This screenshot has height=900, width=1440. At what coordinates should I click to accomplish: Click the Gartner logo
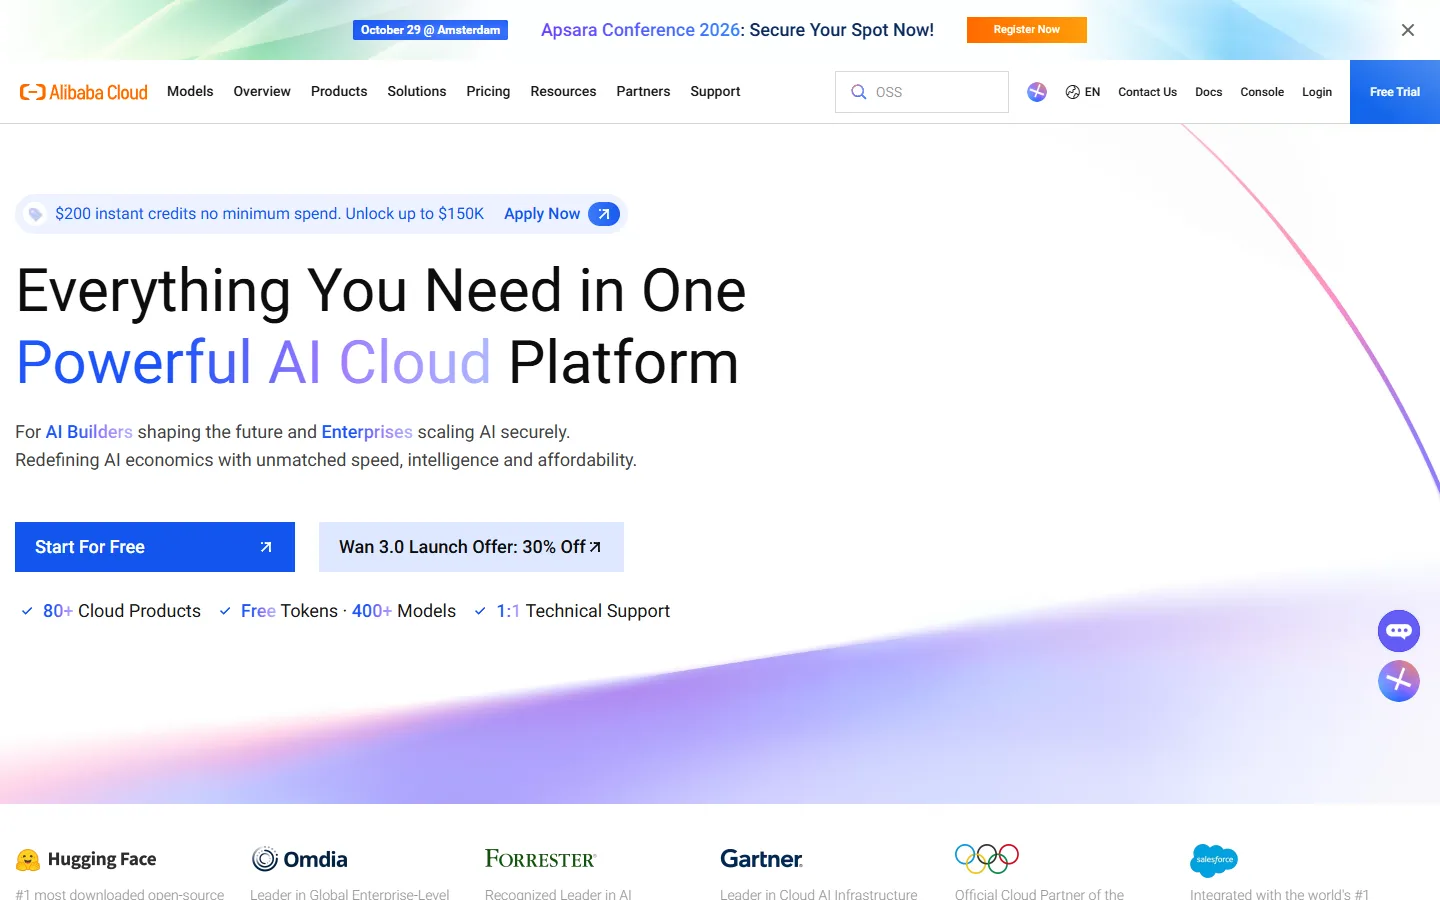(761, 859)
